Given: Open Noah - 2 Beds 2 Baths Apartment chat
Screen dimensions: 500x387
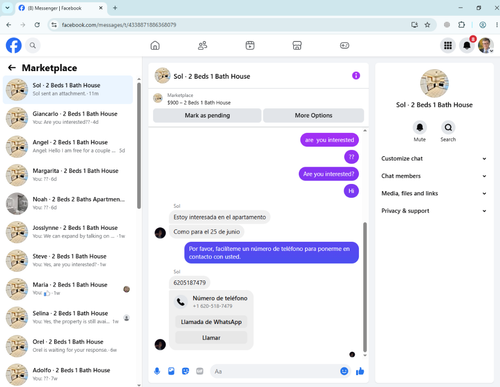Looking at the screenshot, I should (68, 203).
